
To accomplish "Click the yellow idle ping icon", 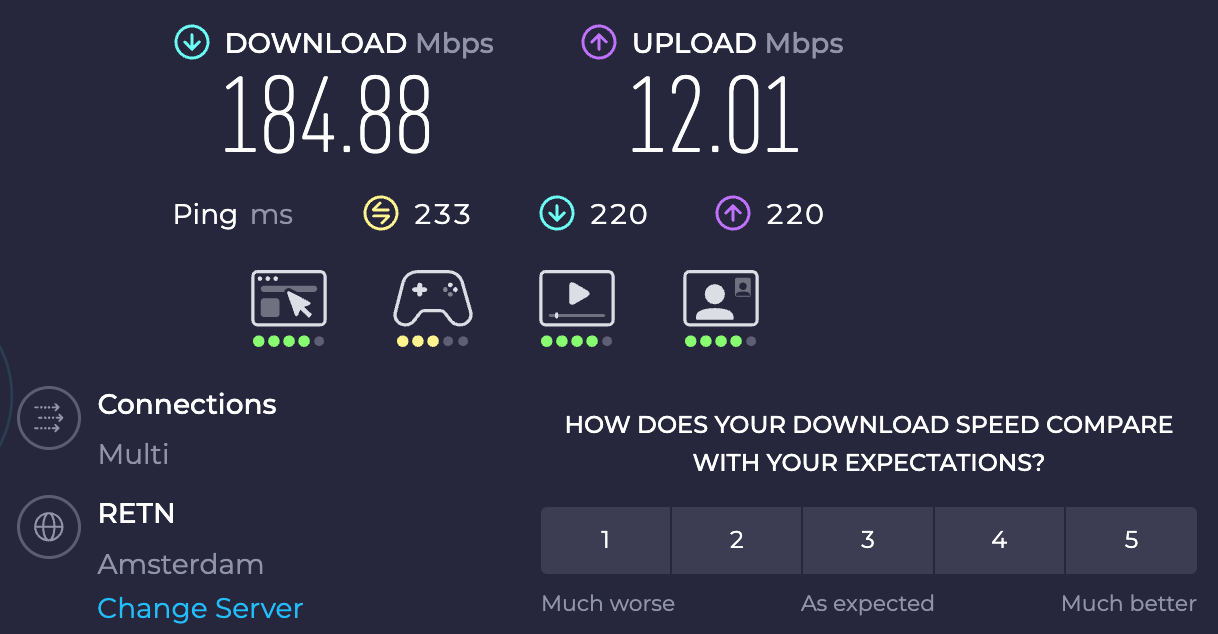I will pyautogui.click(x=379, y=213).
